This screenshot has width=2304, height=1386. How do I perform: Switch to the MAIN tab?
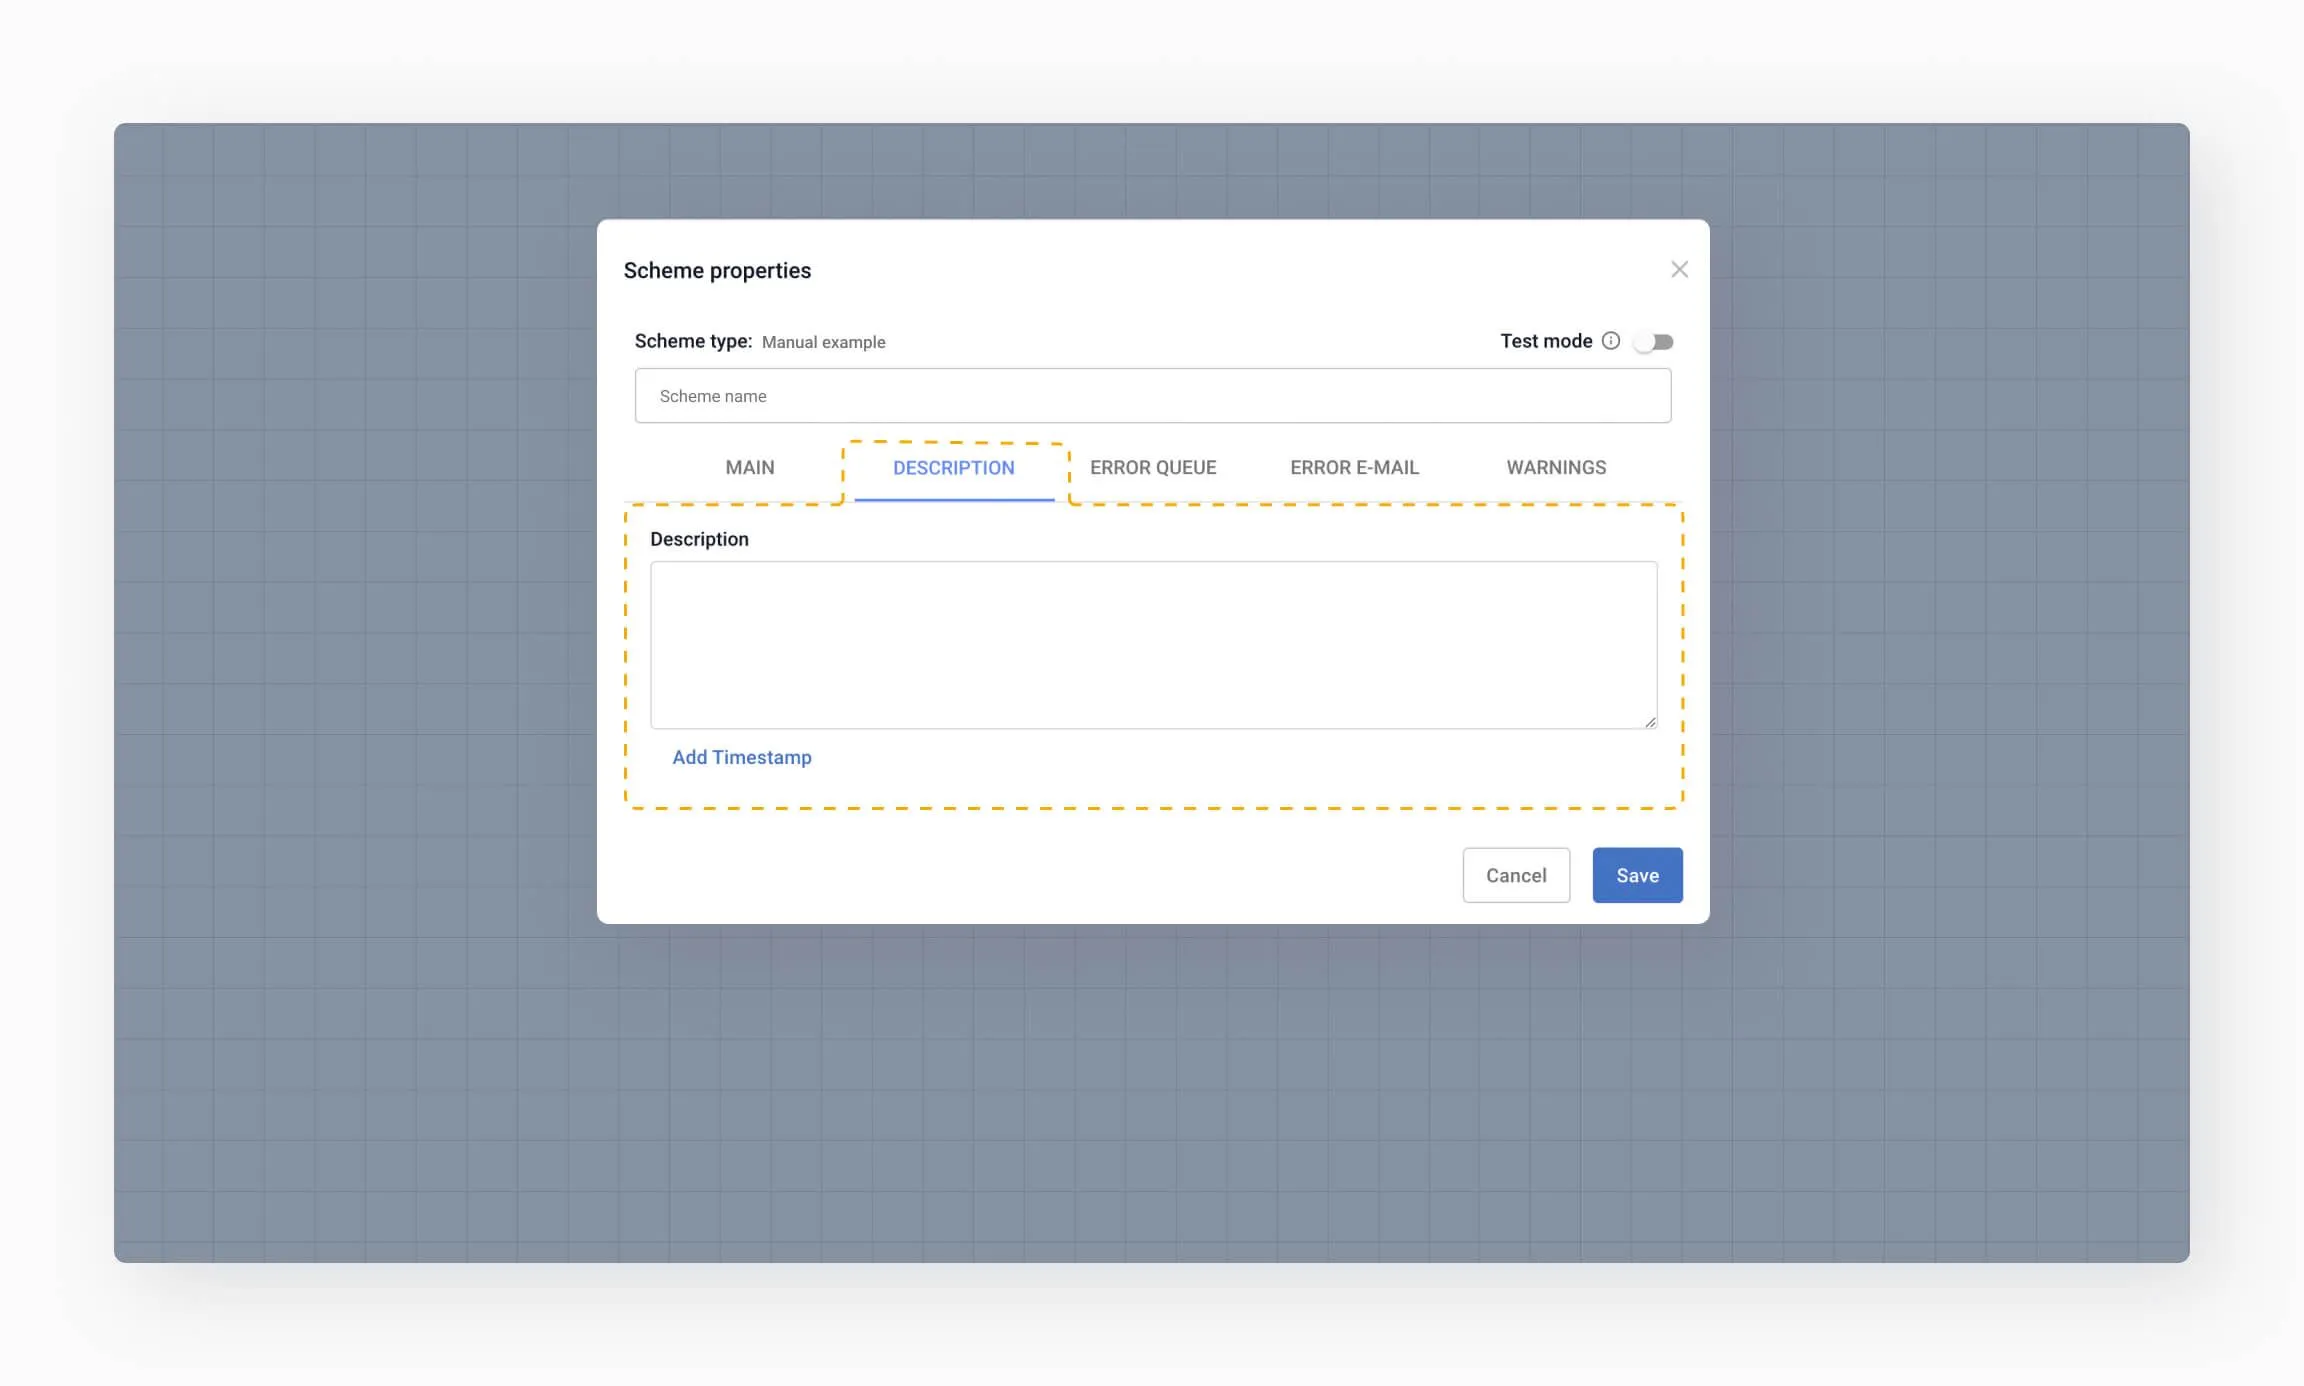click(750, 468)
